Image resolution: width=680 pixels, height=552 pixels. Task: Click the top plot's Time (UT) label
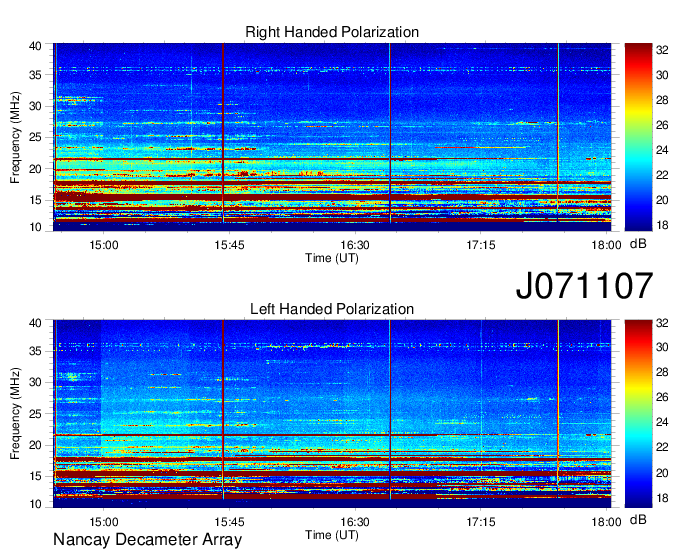point(332,258)
